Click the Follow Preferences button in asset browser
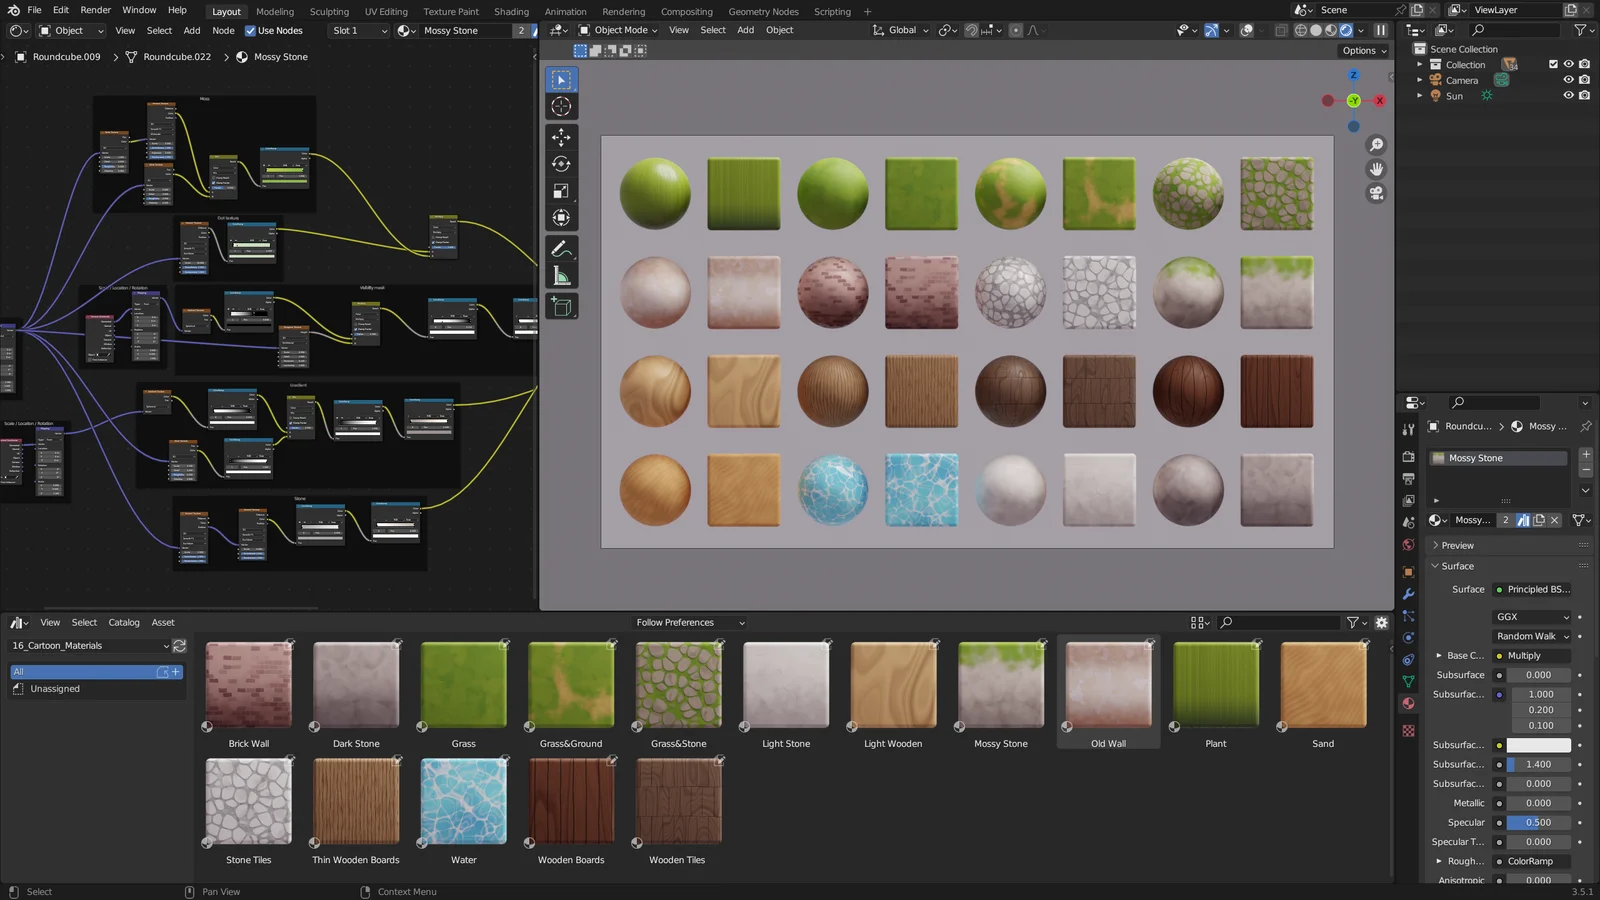 [689, 622]
